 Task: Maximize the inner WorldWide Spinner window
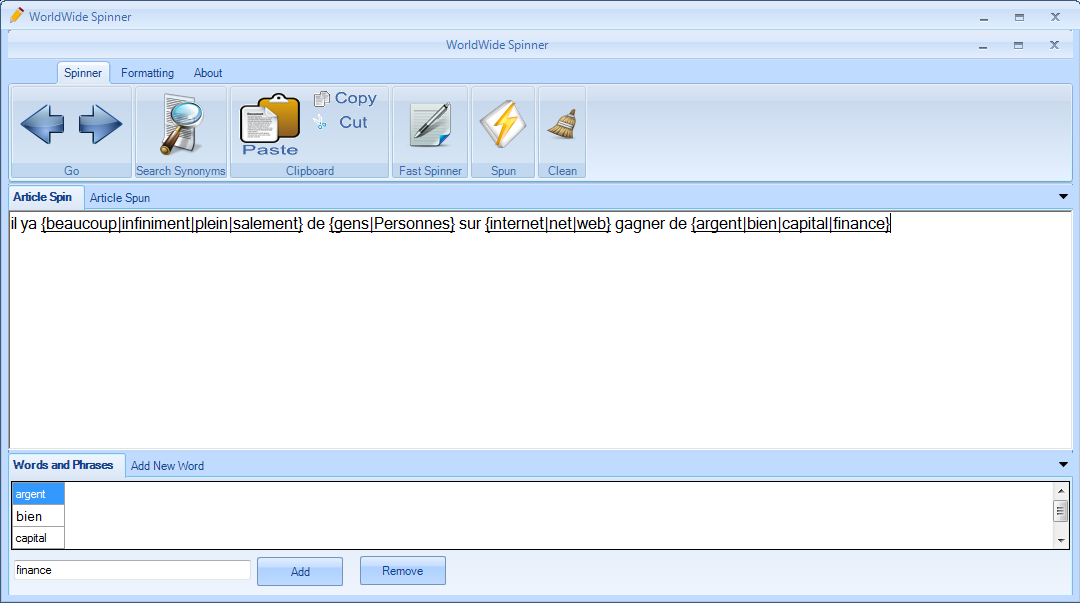click(x=1018, y=45)
